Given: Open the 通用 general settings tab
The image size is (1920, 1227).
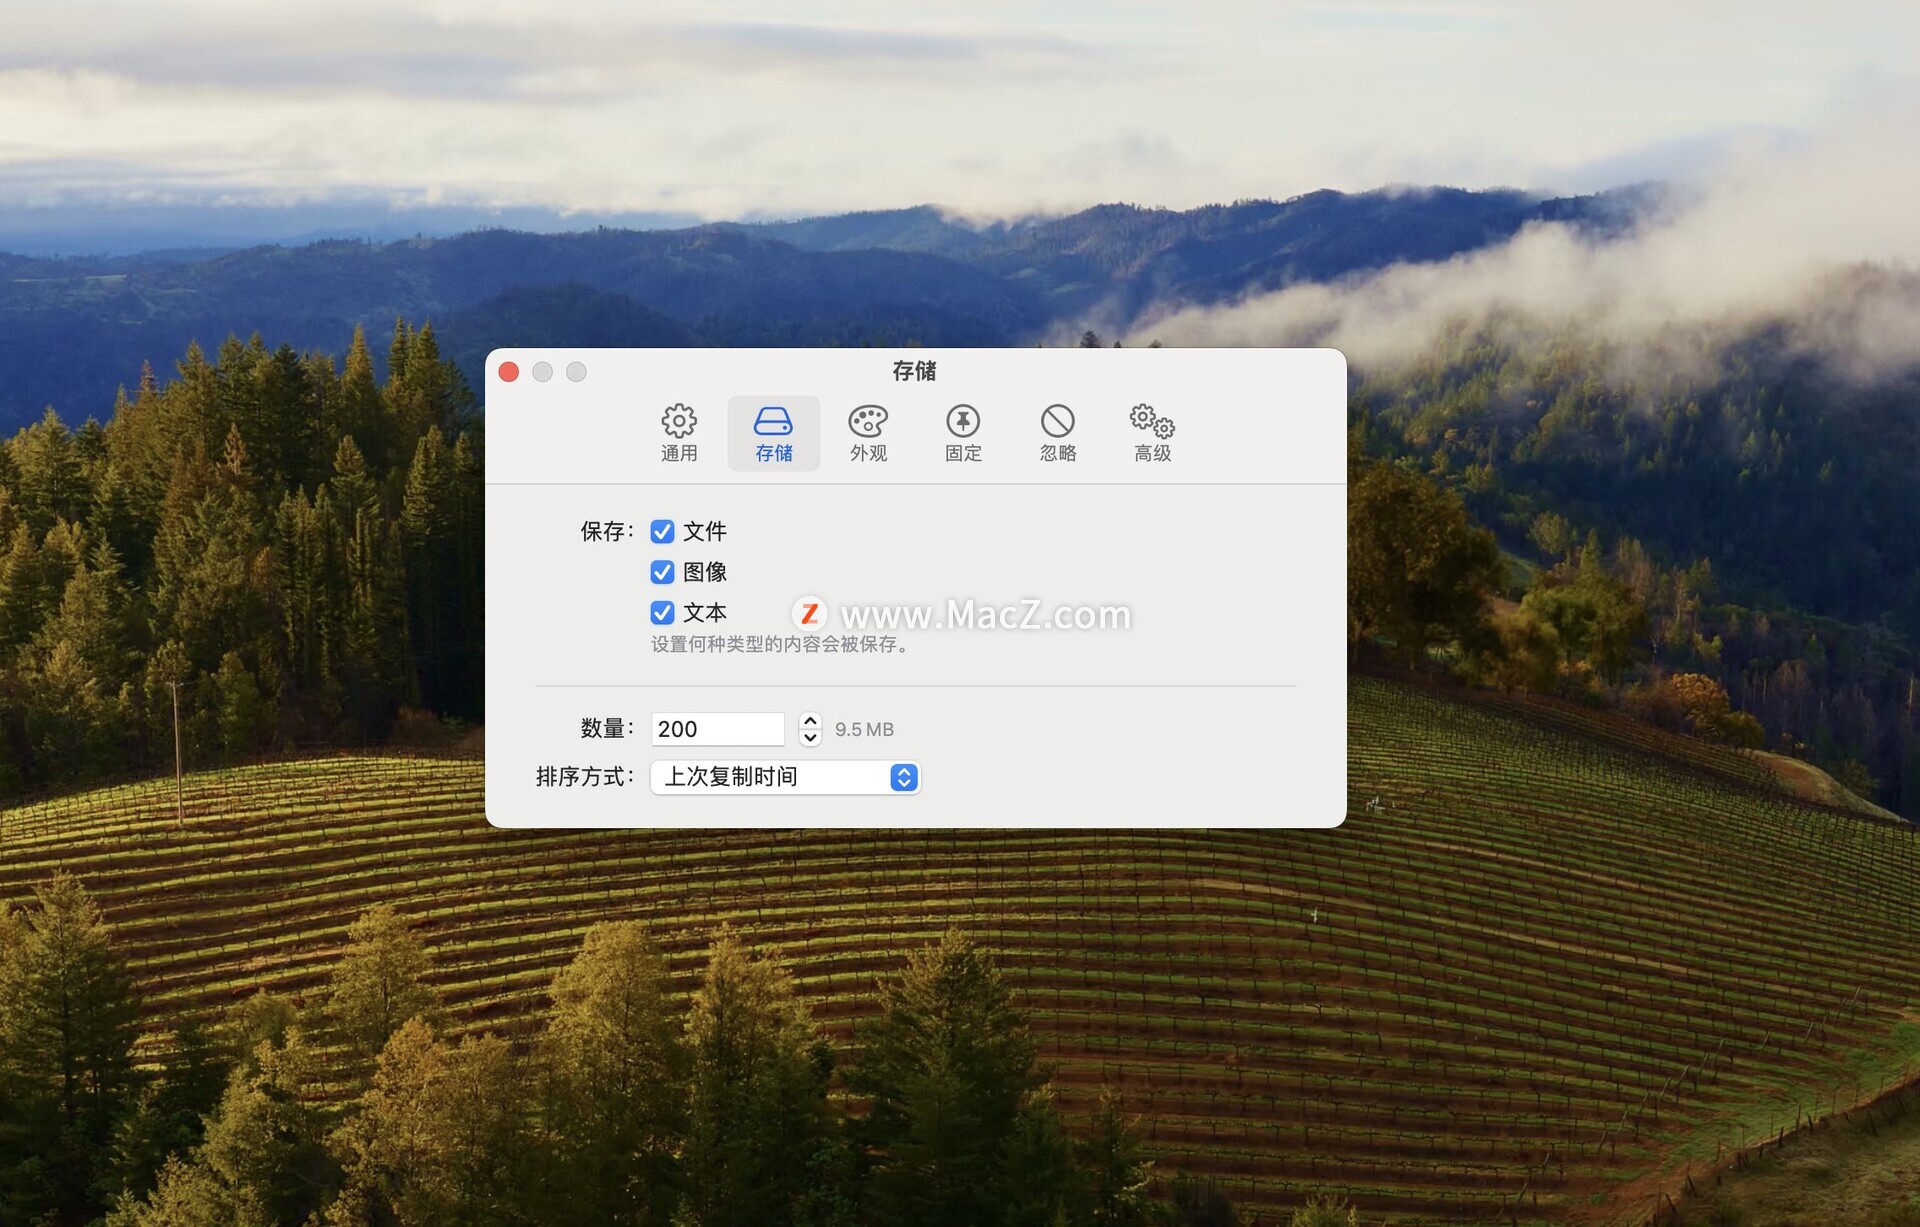Looking at the screenshot, I should [679, 433].
